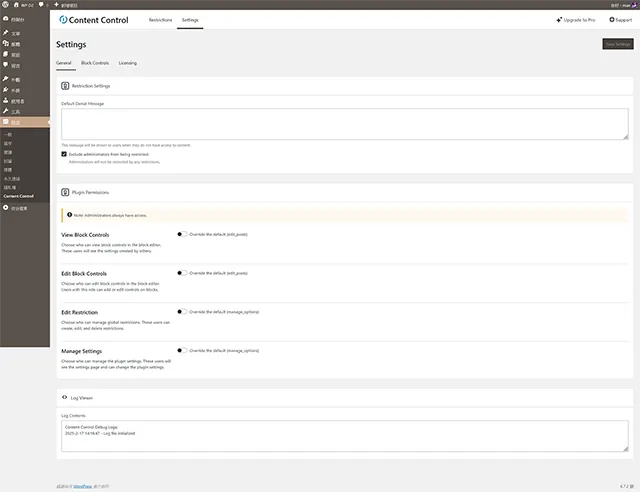The image size is (640, 492).
Task: Toggle View Block Controls override switch
Action: 182,234
